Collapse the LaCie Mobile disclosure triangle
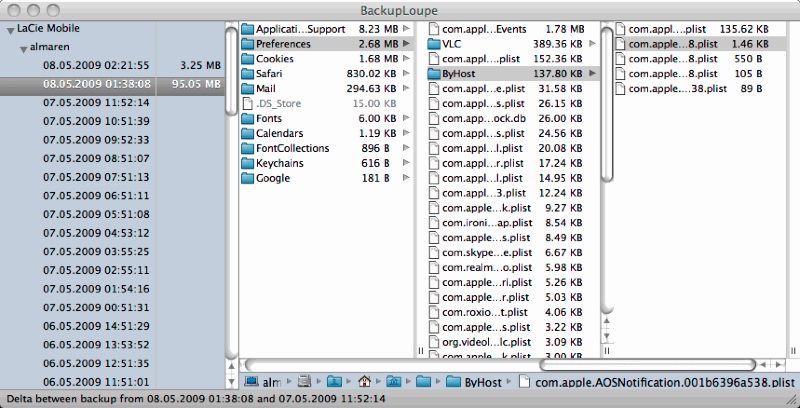This screenshot has width=800, height=408. pyautogui.click(x=10, y=31)
